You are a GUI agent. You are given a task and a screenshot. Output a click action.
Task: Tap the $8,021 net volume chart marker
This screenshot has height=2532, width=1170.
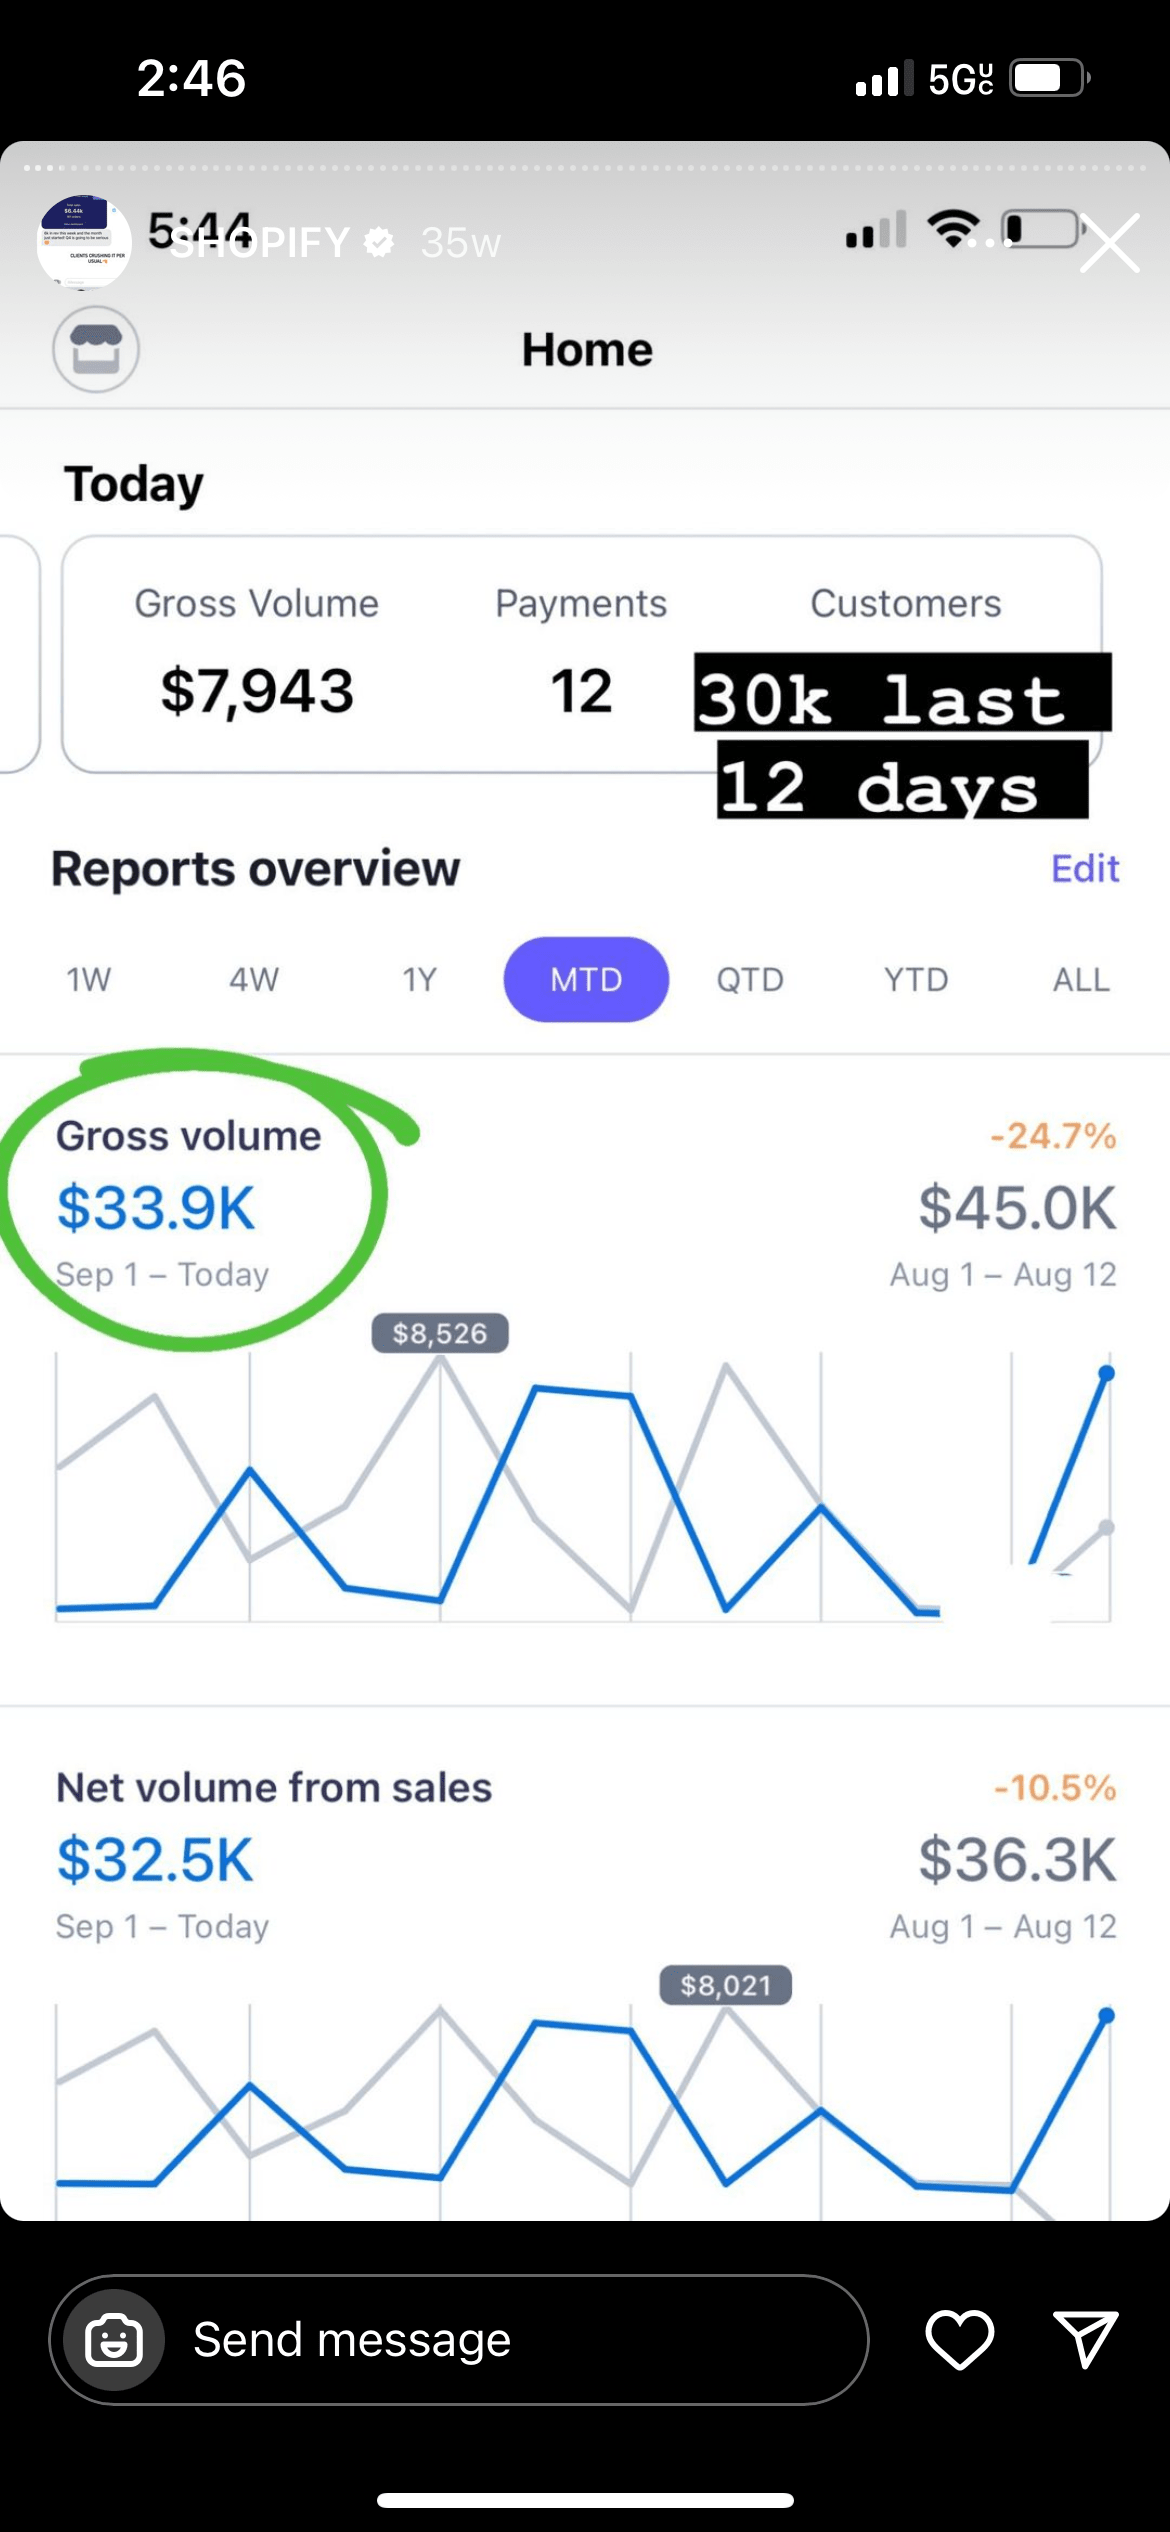(726, 1985)
